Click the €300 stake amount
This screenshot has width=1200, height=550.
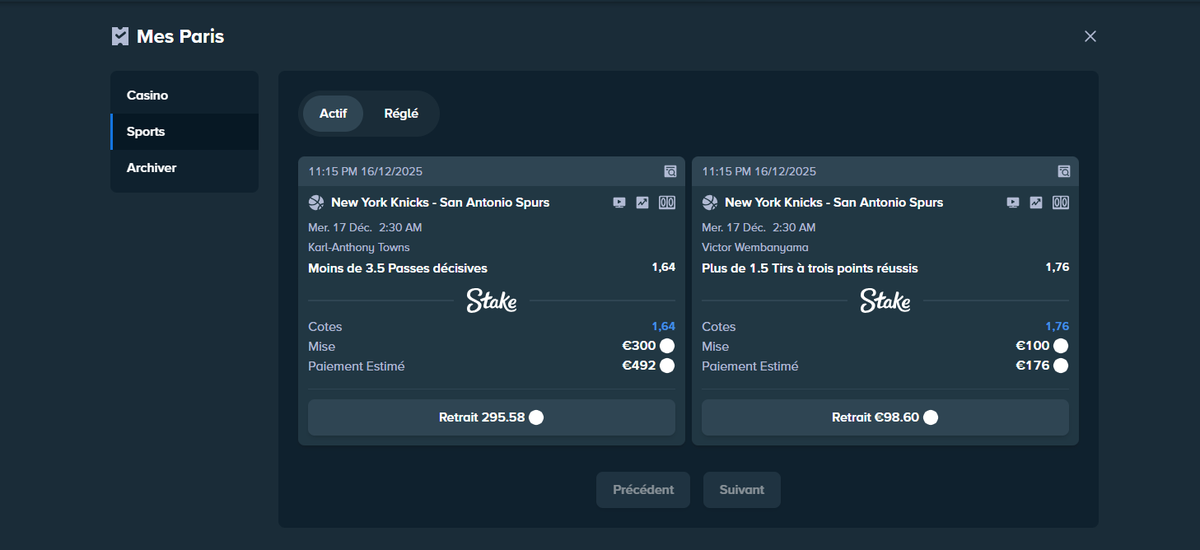click(x=639, y=346)
